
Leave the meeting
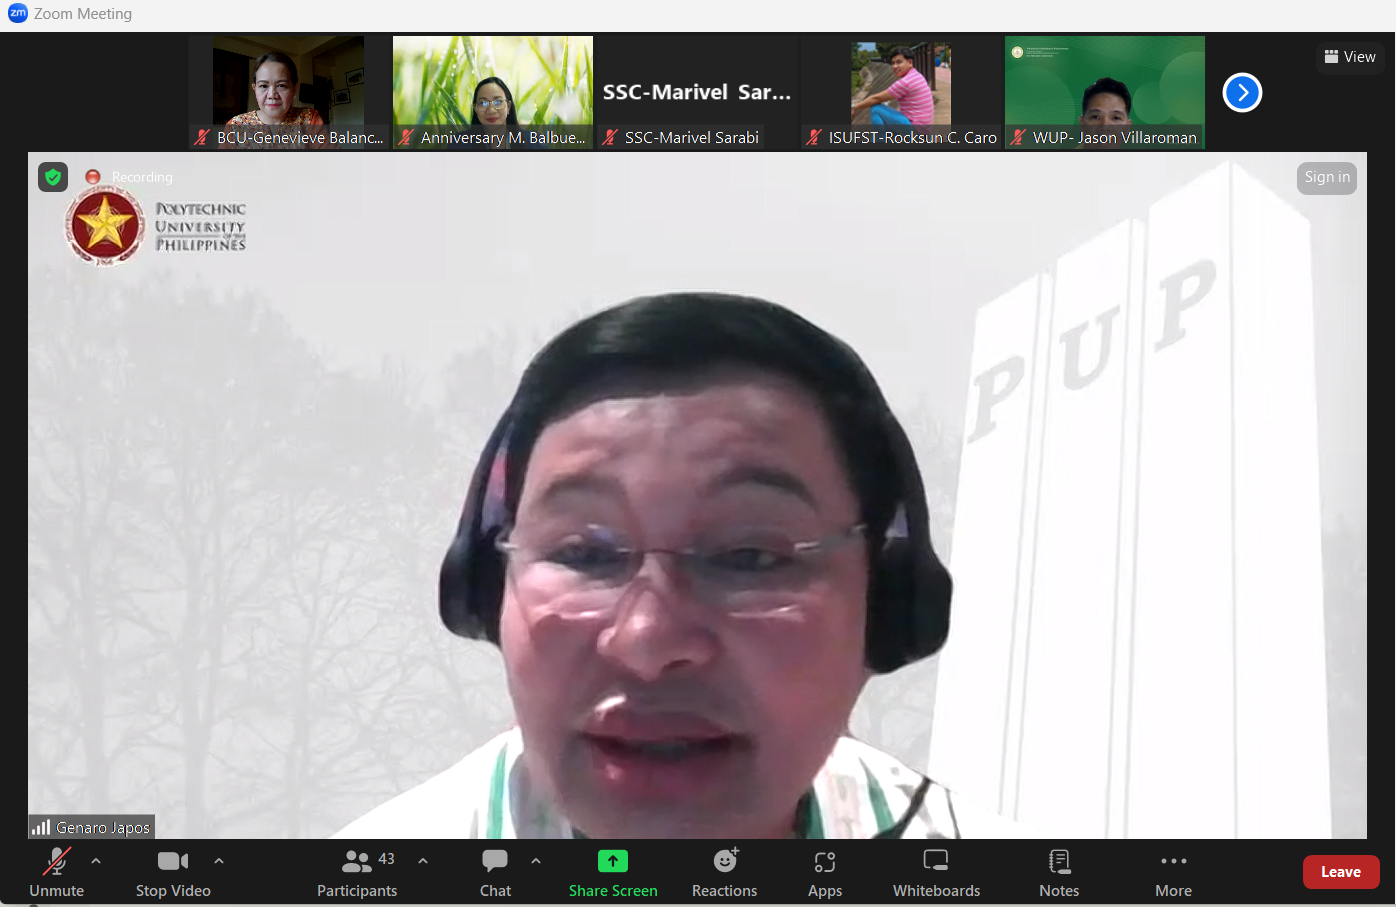tap(1340, 872)
